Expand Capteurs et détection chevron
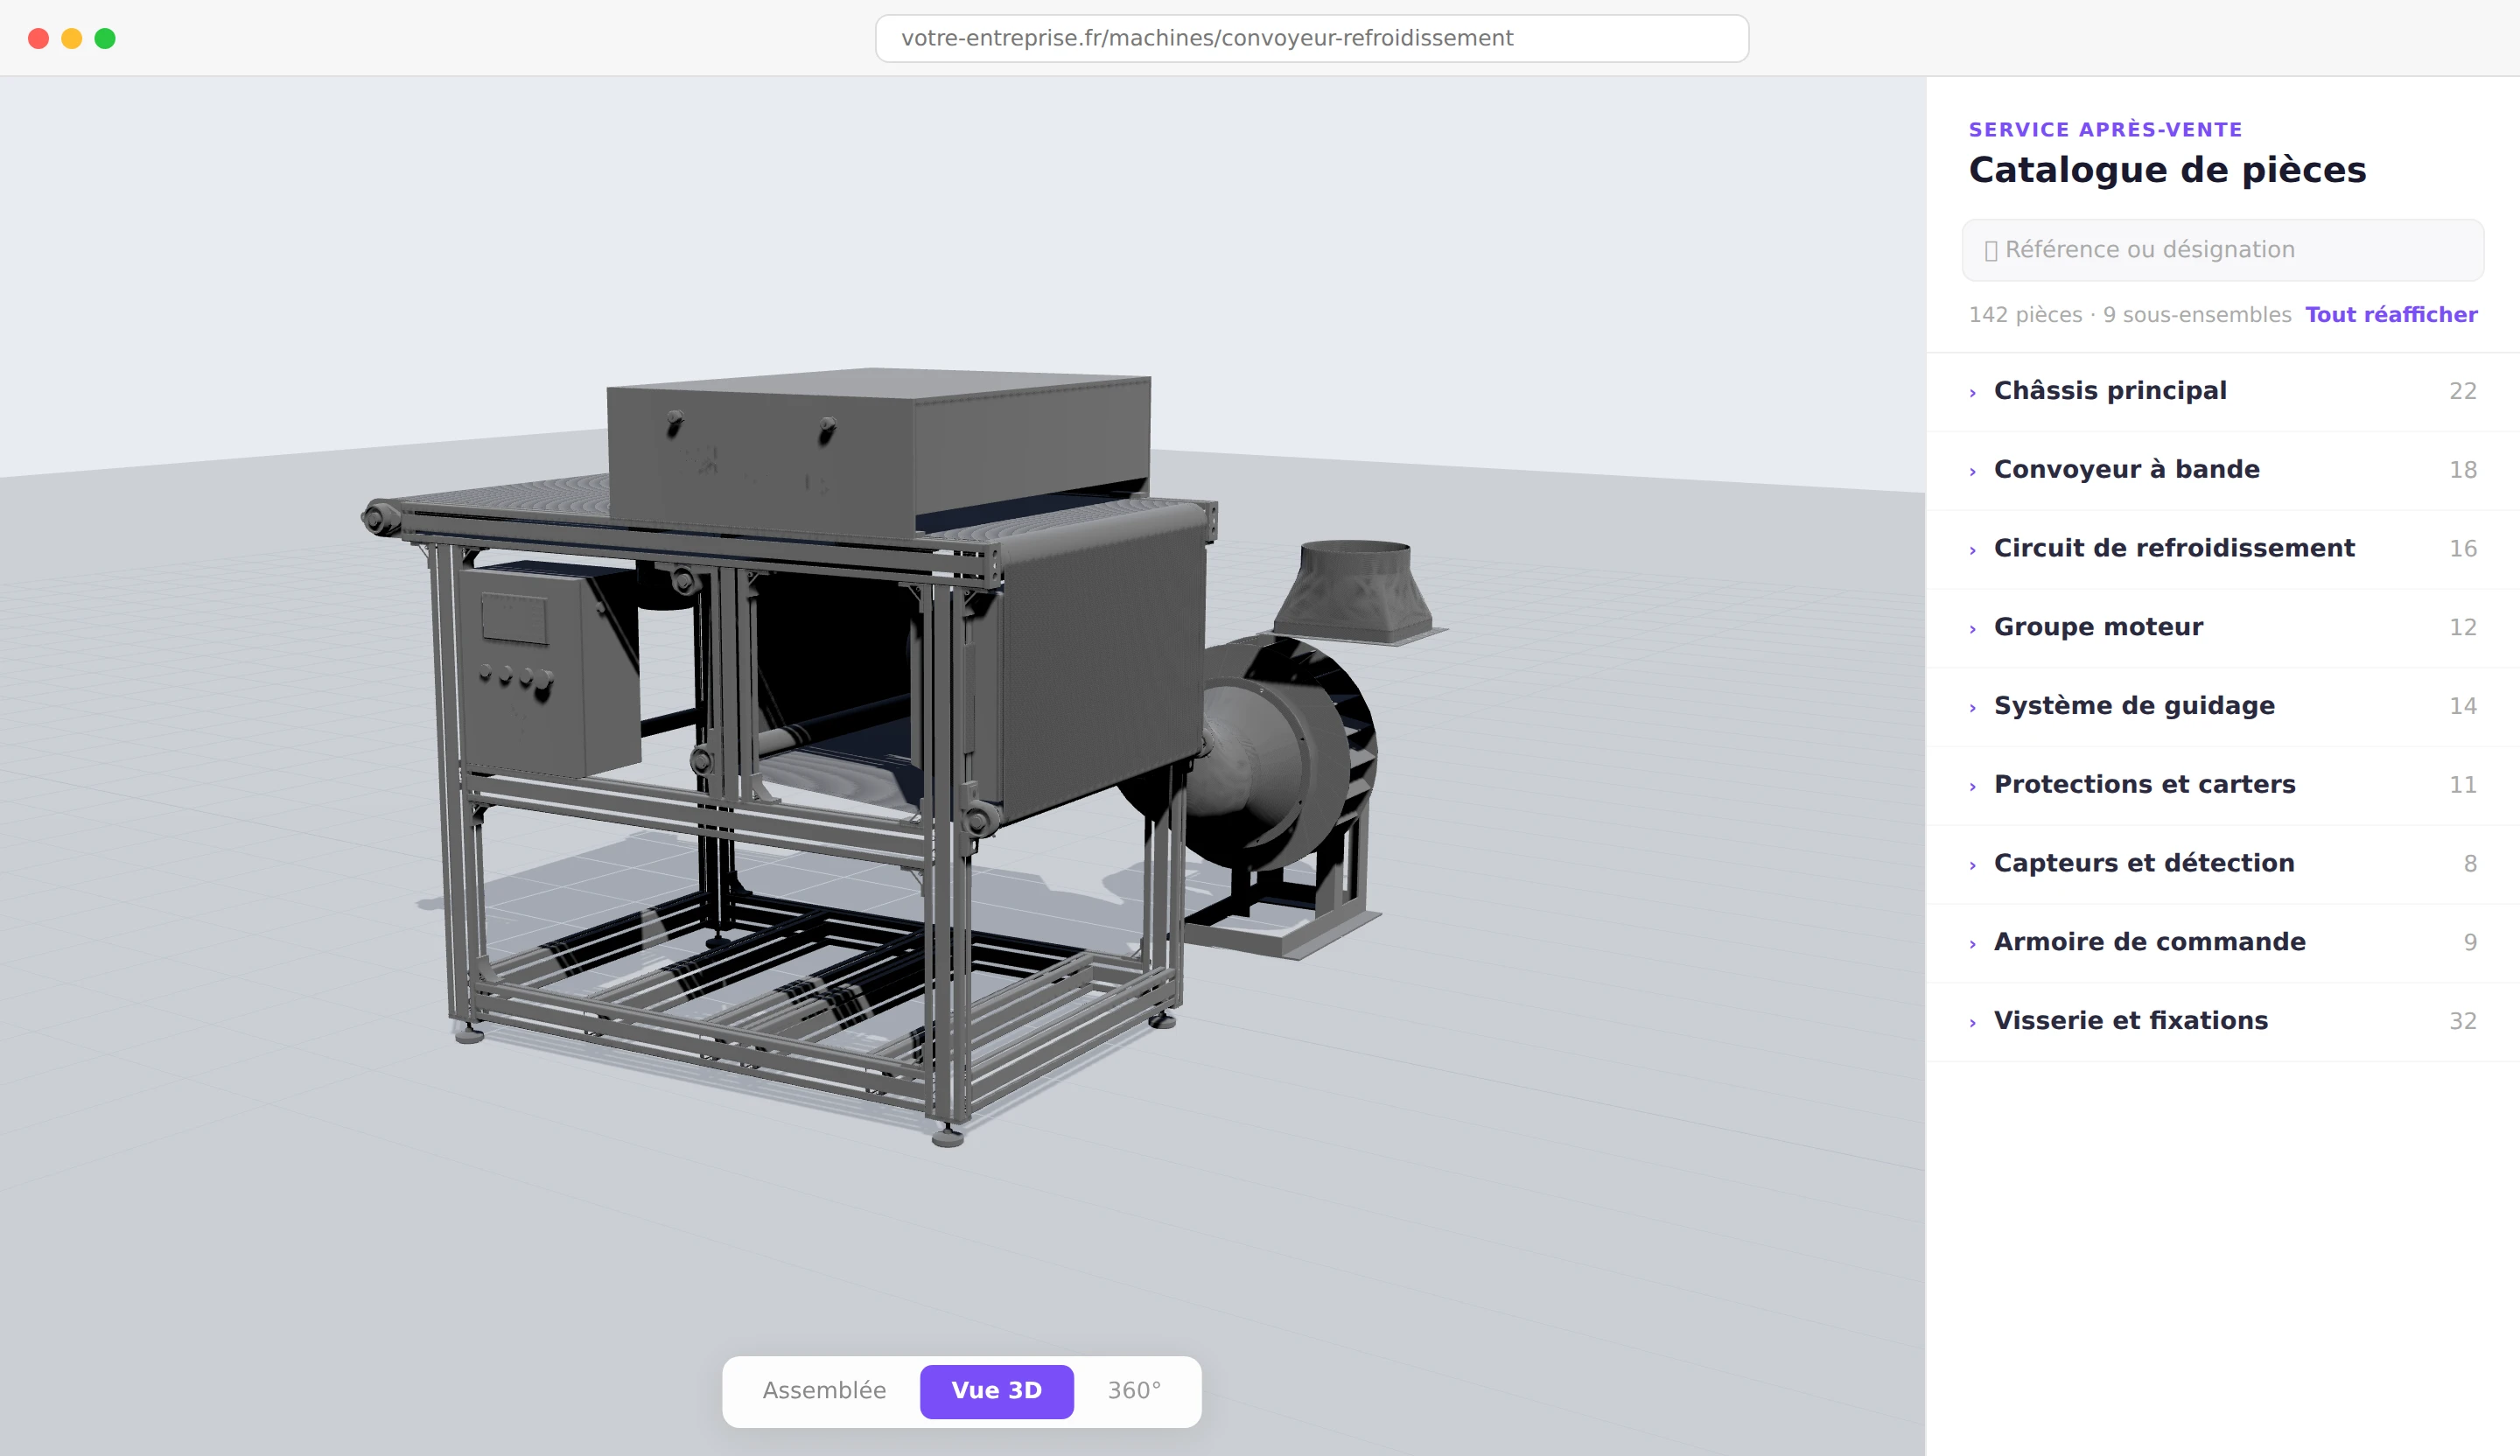Viewport: 2520px width, 1456px height. [1972, 866]
